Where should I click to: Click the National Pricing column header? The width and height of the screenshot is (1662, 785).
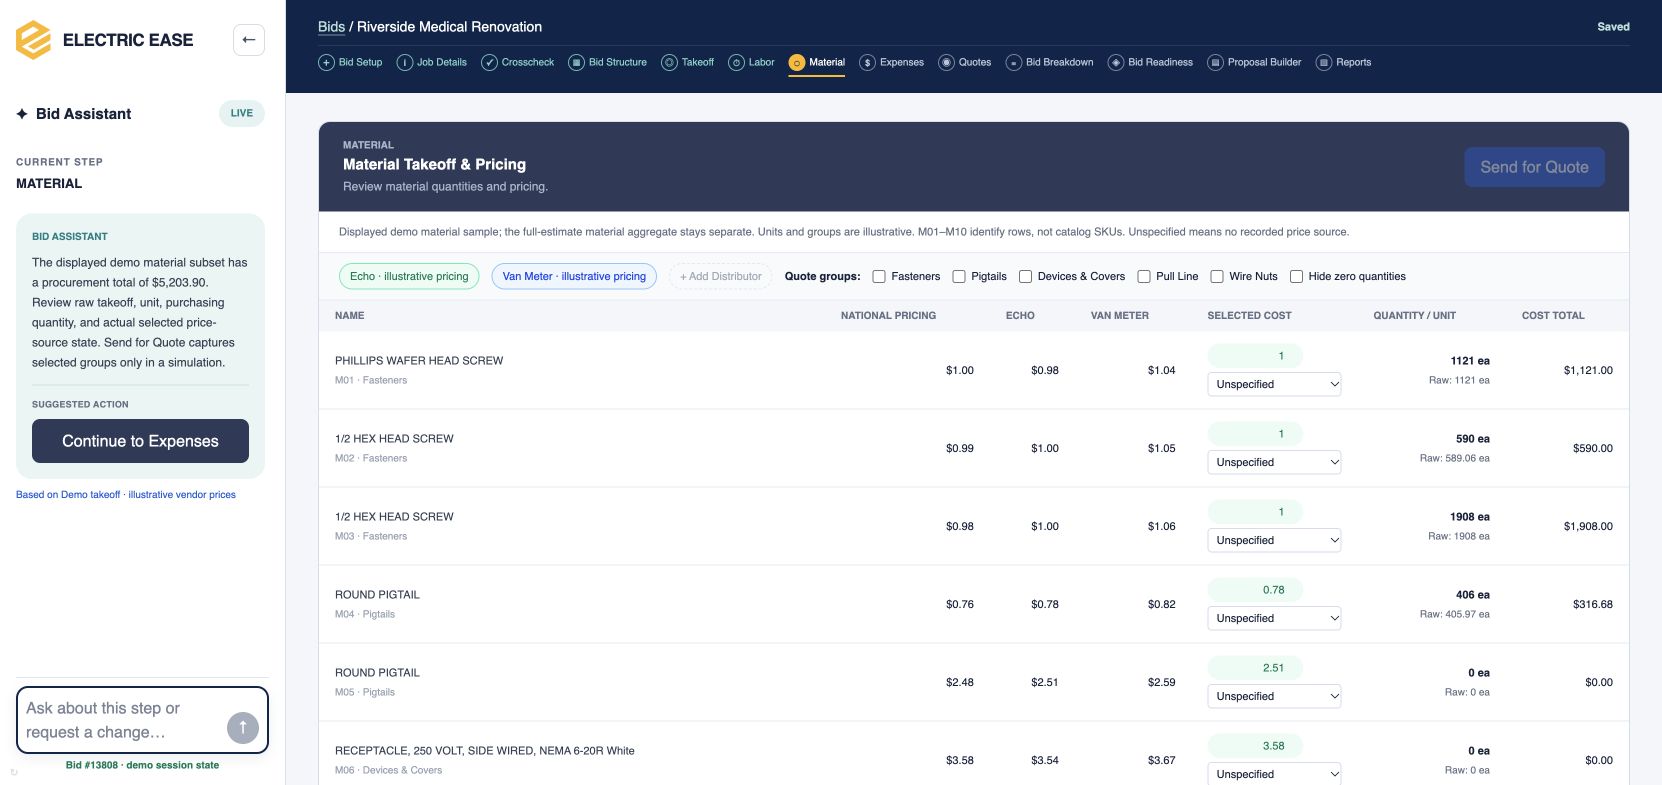(888, 316)
